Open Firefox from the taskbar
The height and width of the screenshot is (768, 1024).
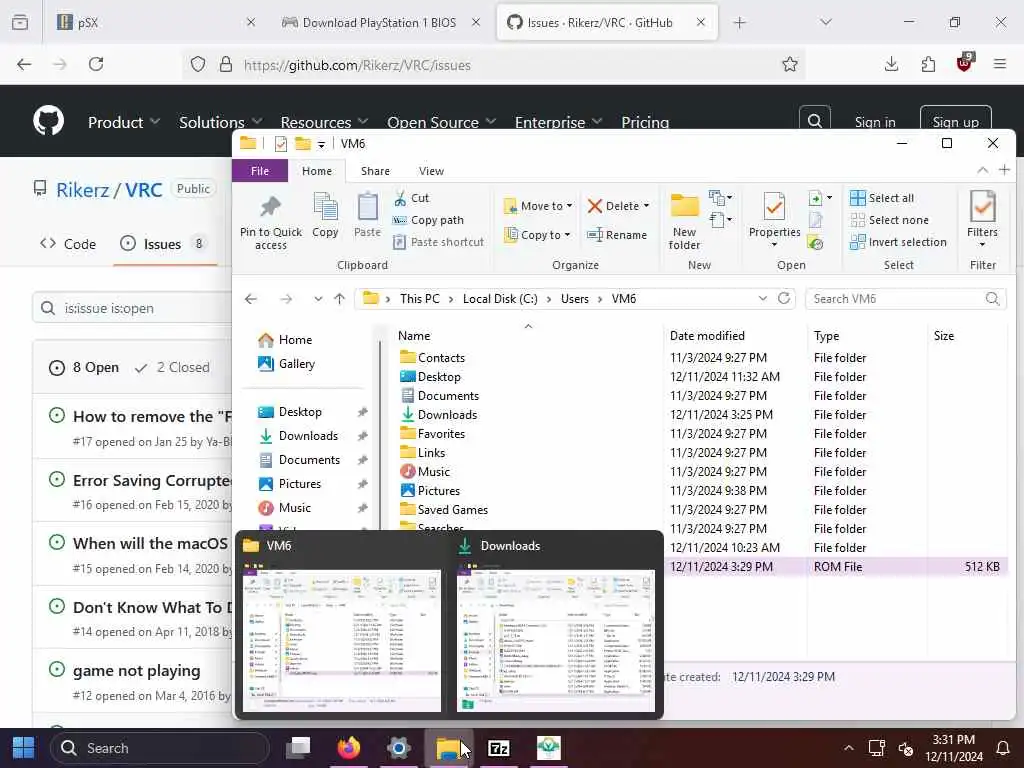coord(349,748)
